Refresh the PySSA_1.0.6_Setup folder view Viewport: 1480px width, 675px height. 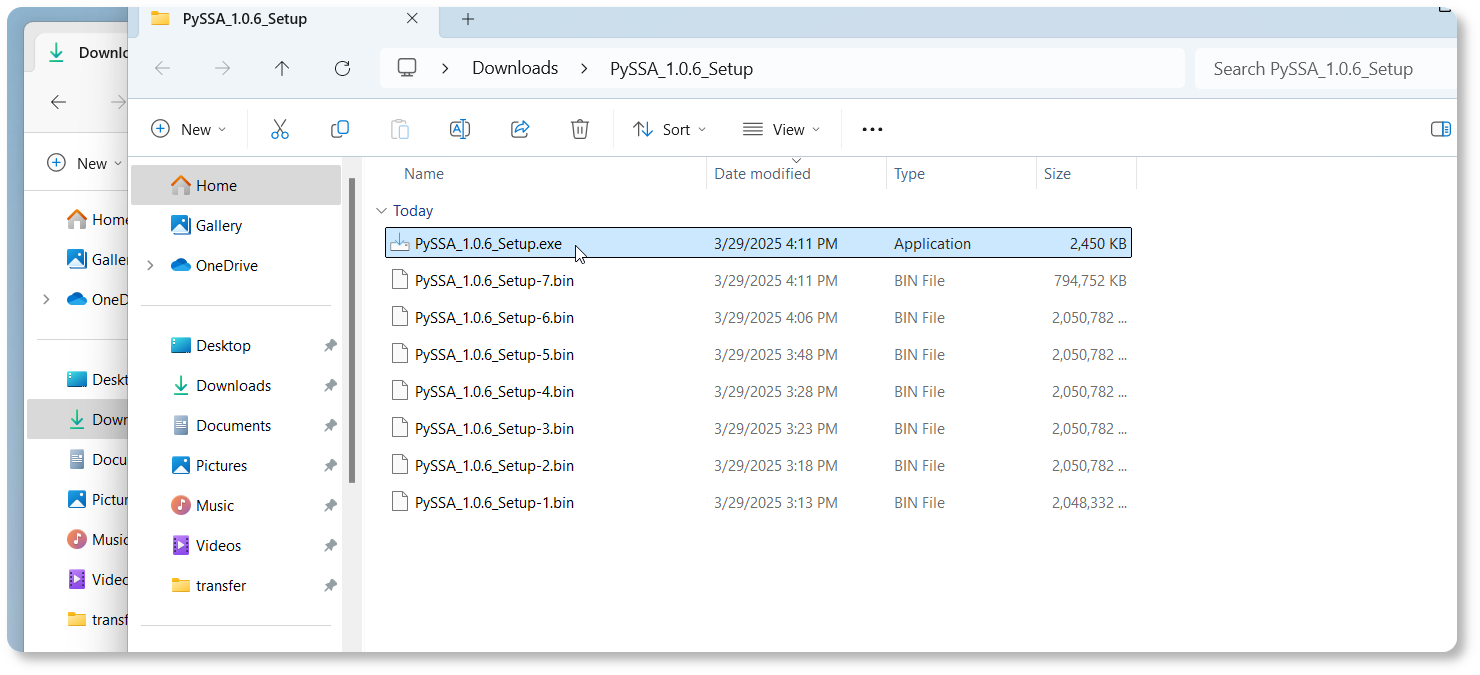[342, 68]
